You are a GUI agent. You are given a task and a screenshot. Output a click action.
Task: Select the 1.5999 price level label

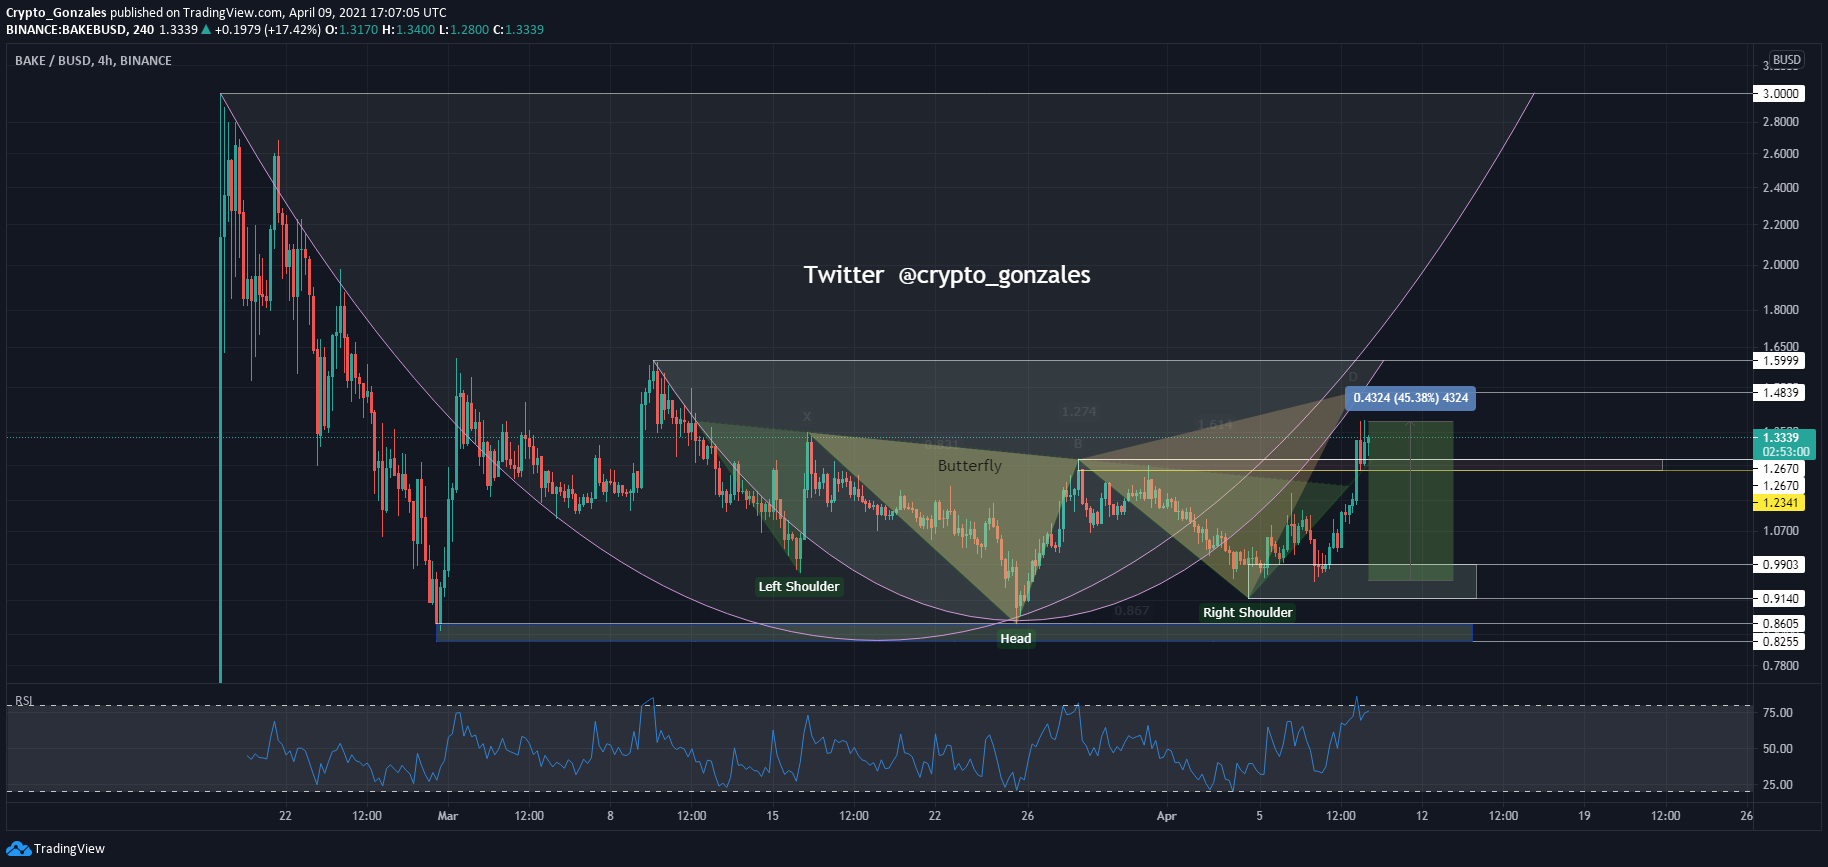click(1780, 361)
